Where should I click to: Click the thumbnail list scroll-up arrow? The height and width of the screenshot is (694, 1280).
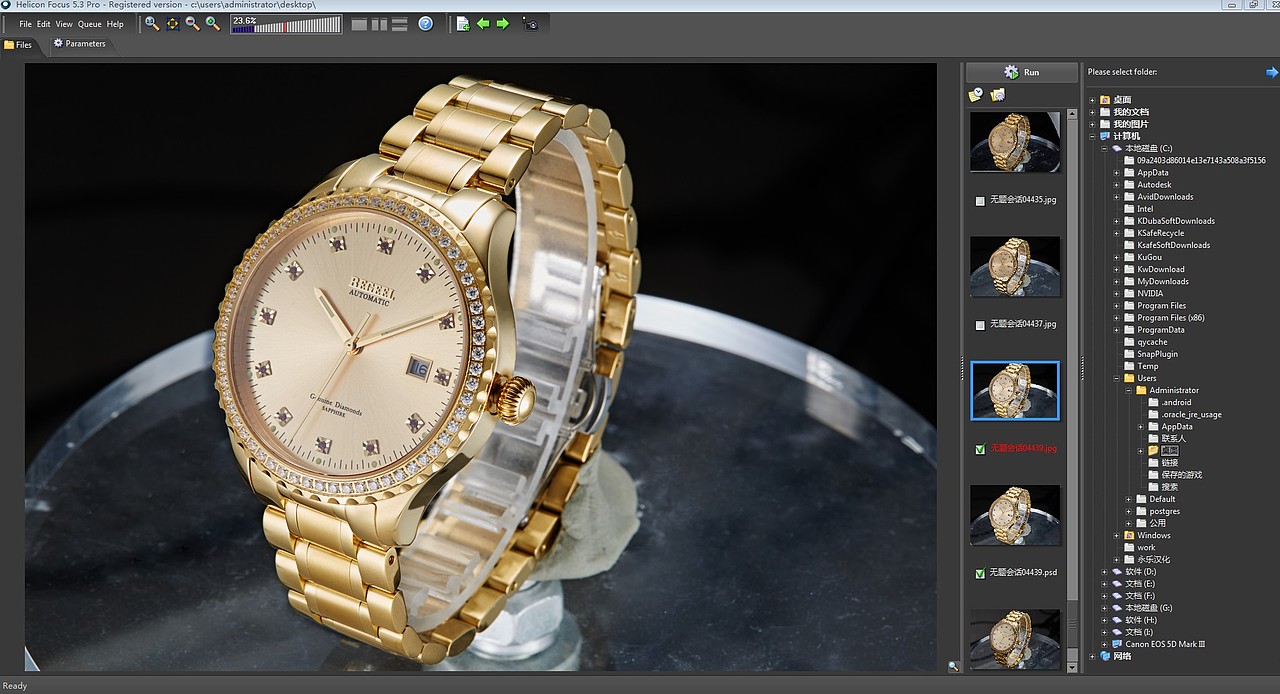click(1072, 116)
